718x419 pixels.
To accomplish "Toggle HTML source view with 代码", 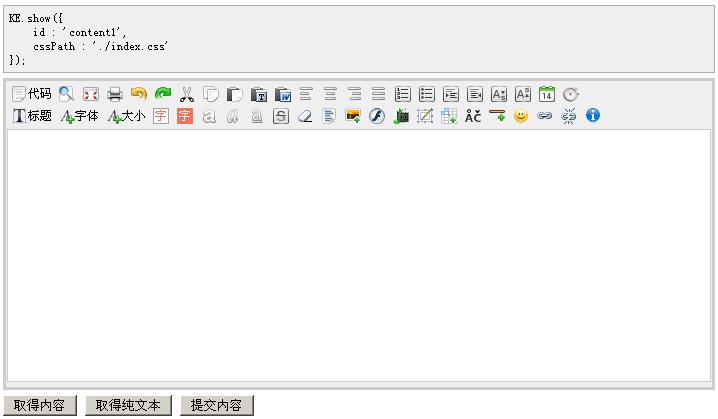I will tap(32, 94).
